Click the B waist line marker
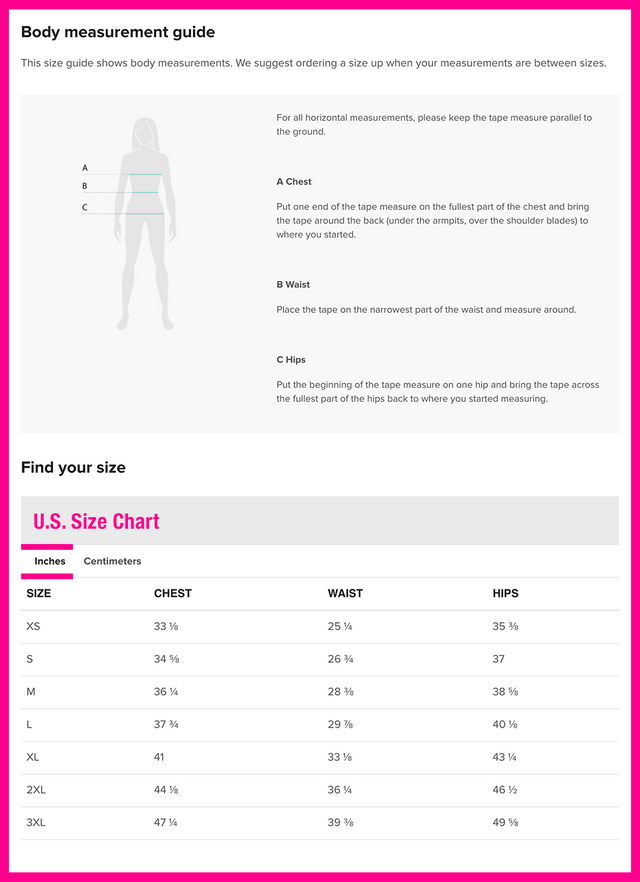 (85, 186)
